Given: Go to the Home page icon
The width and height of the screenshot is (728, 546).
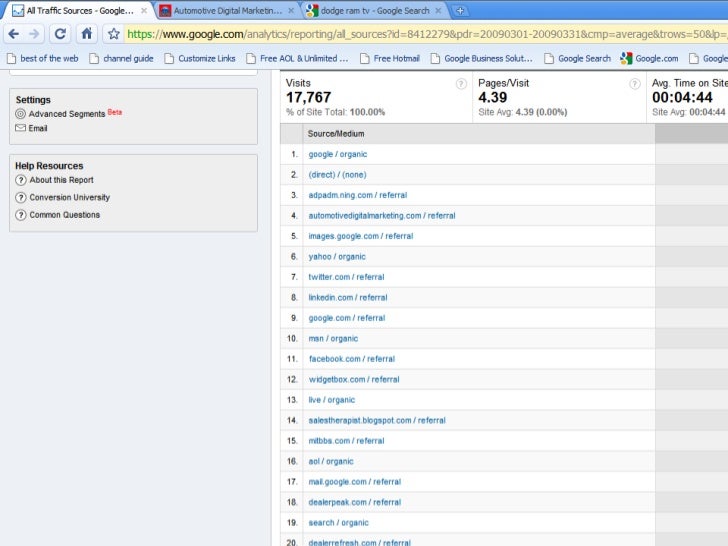Looking at the screenshot, I should [86, 33].
